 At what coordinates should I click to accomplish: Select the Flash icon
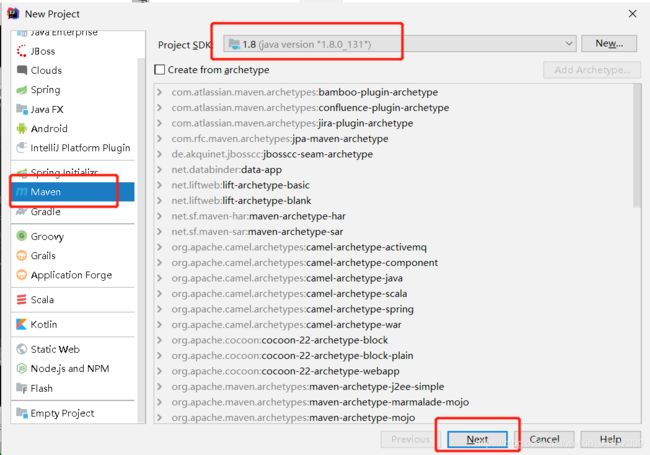22,388
